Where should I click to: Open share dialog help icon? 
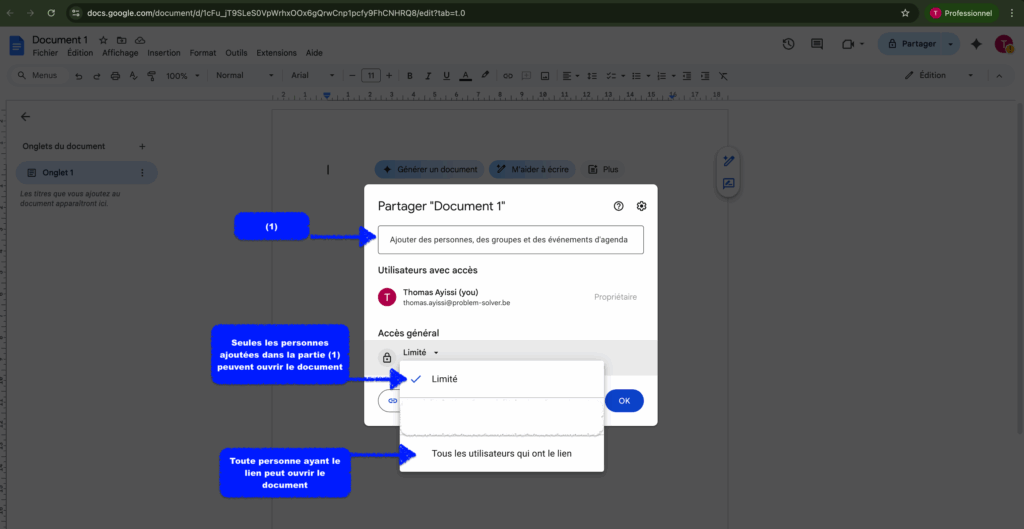[x=618, y=206]
